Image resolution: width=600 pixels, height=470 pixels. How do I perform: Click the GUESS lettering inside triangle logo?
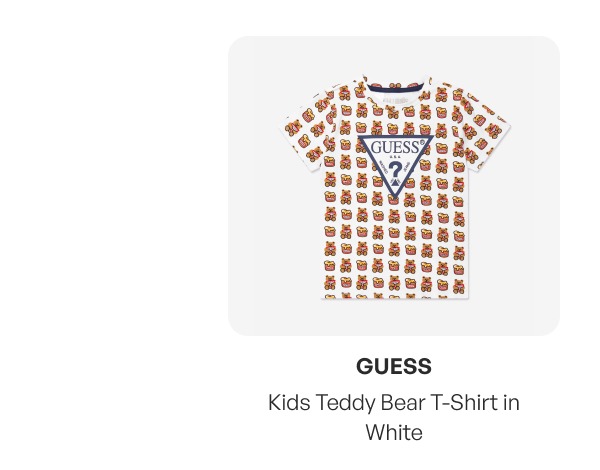pos(396,147)
